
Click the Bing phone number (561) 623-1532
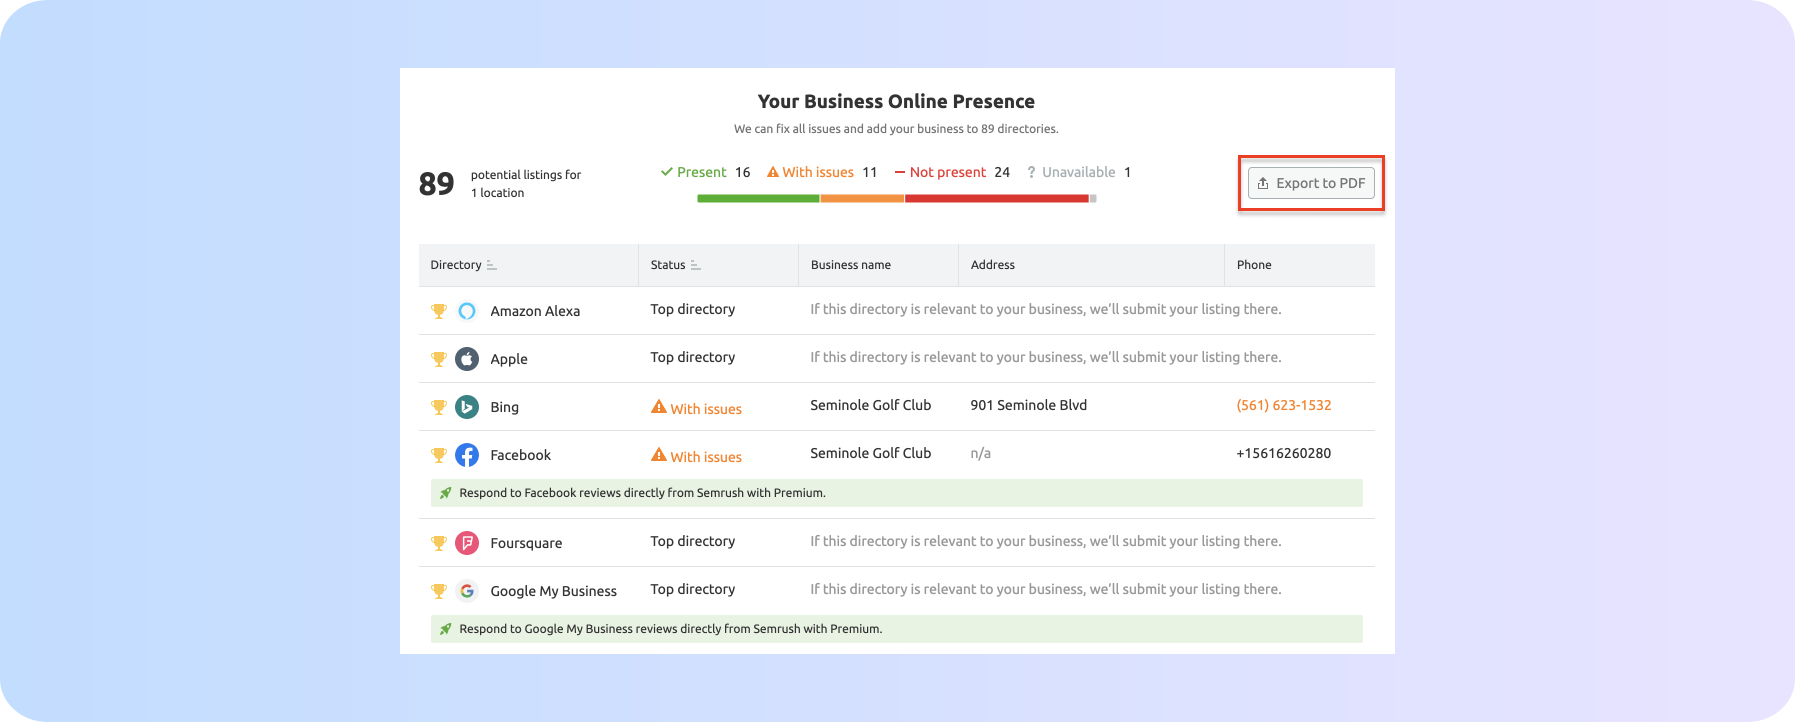(1283, 405)
